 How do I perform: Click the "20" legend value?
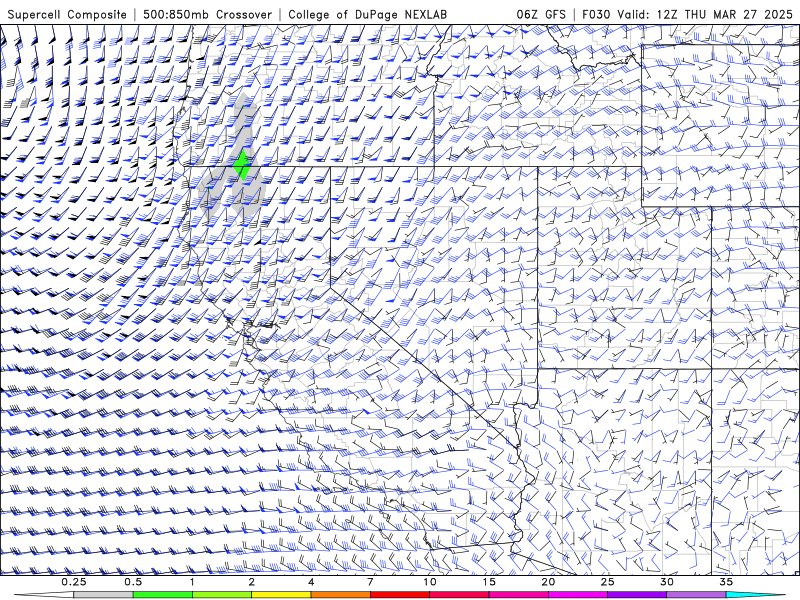(548, 582)
